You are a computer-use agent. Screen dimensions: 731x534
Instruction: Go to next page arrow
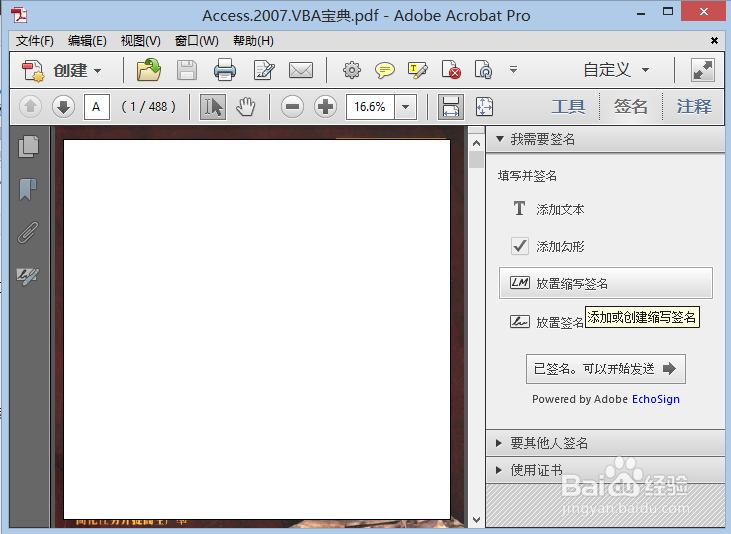point(63,107)
